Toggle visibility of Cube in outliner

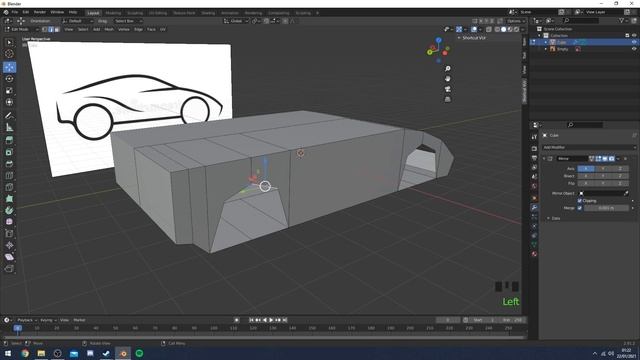[634, 42]
